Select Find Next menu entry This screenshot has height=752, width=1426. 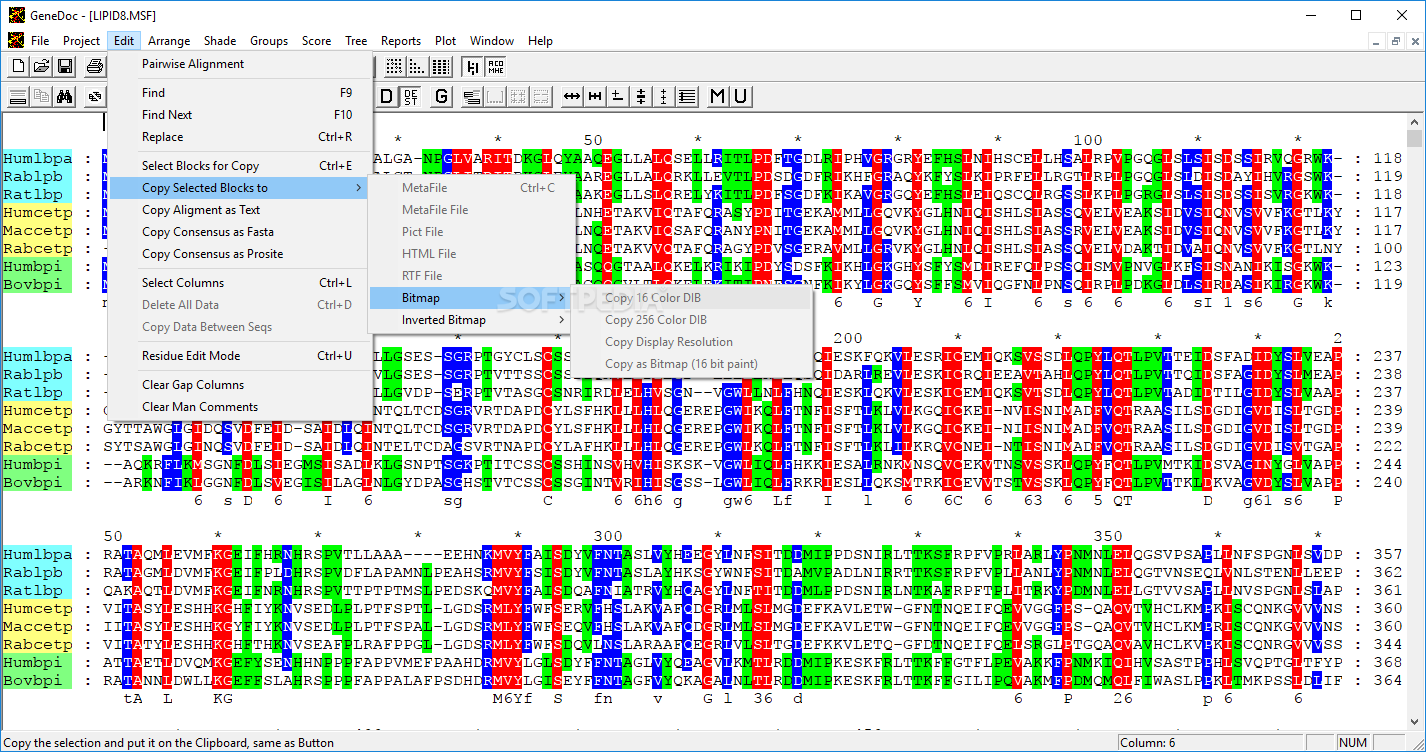click(x=240, y=115)
